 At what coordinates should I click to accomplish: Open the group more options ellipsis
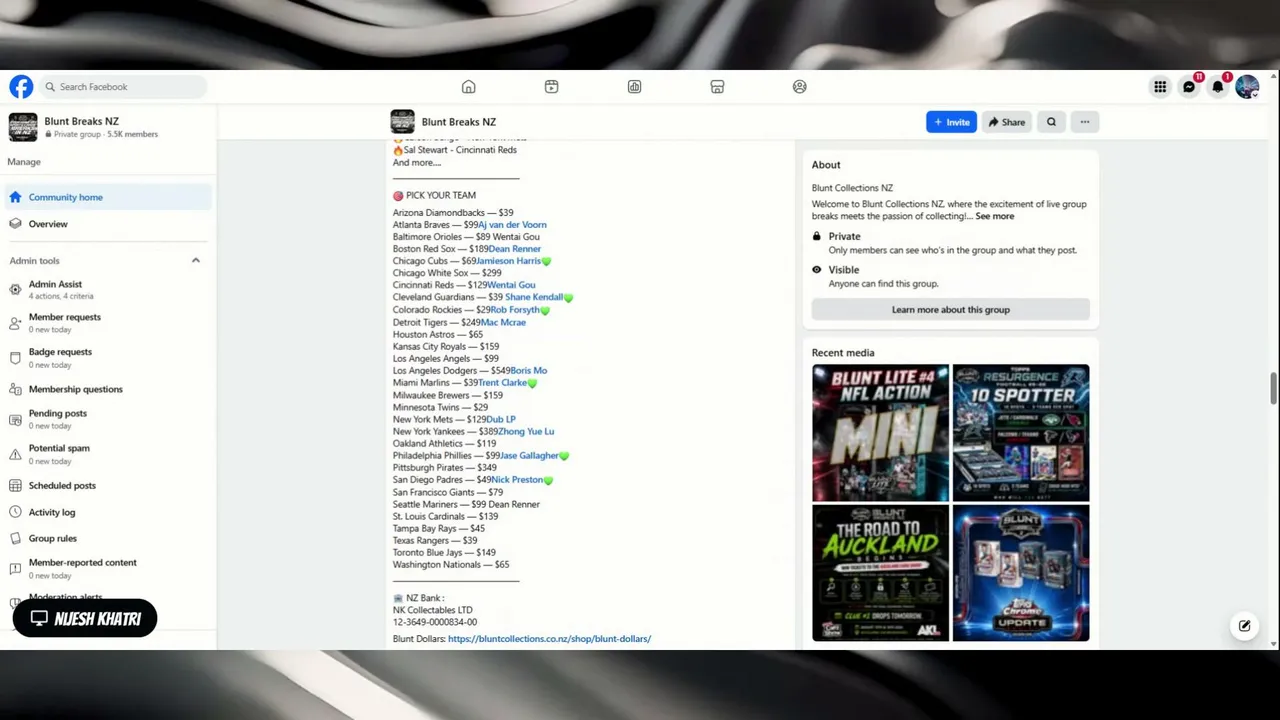coord(1084,122)
